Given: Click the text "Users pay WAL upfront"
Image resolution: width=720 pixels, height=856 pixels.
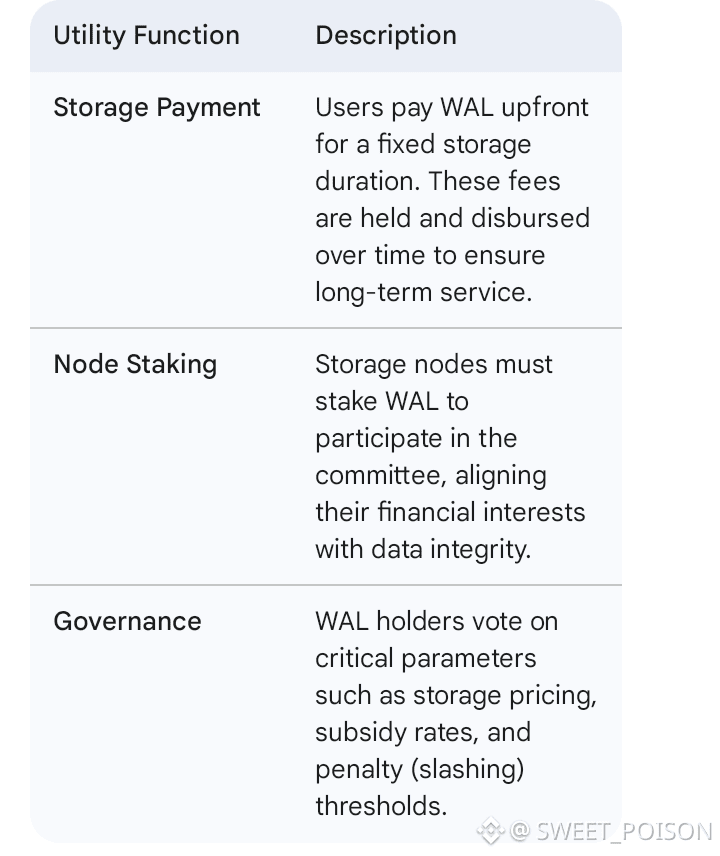Looking at the screenshot, I should pyautogui.click(x=452, y=108).
